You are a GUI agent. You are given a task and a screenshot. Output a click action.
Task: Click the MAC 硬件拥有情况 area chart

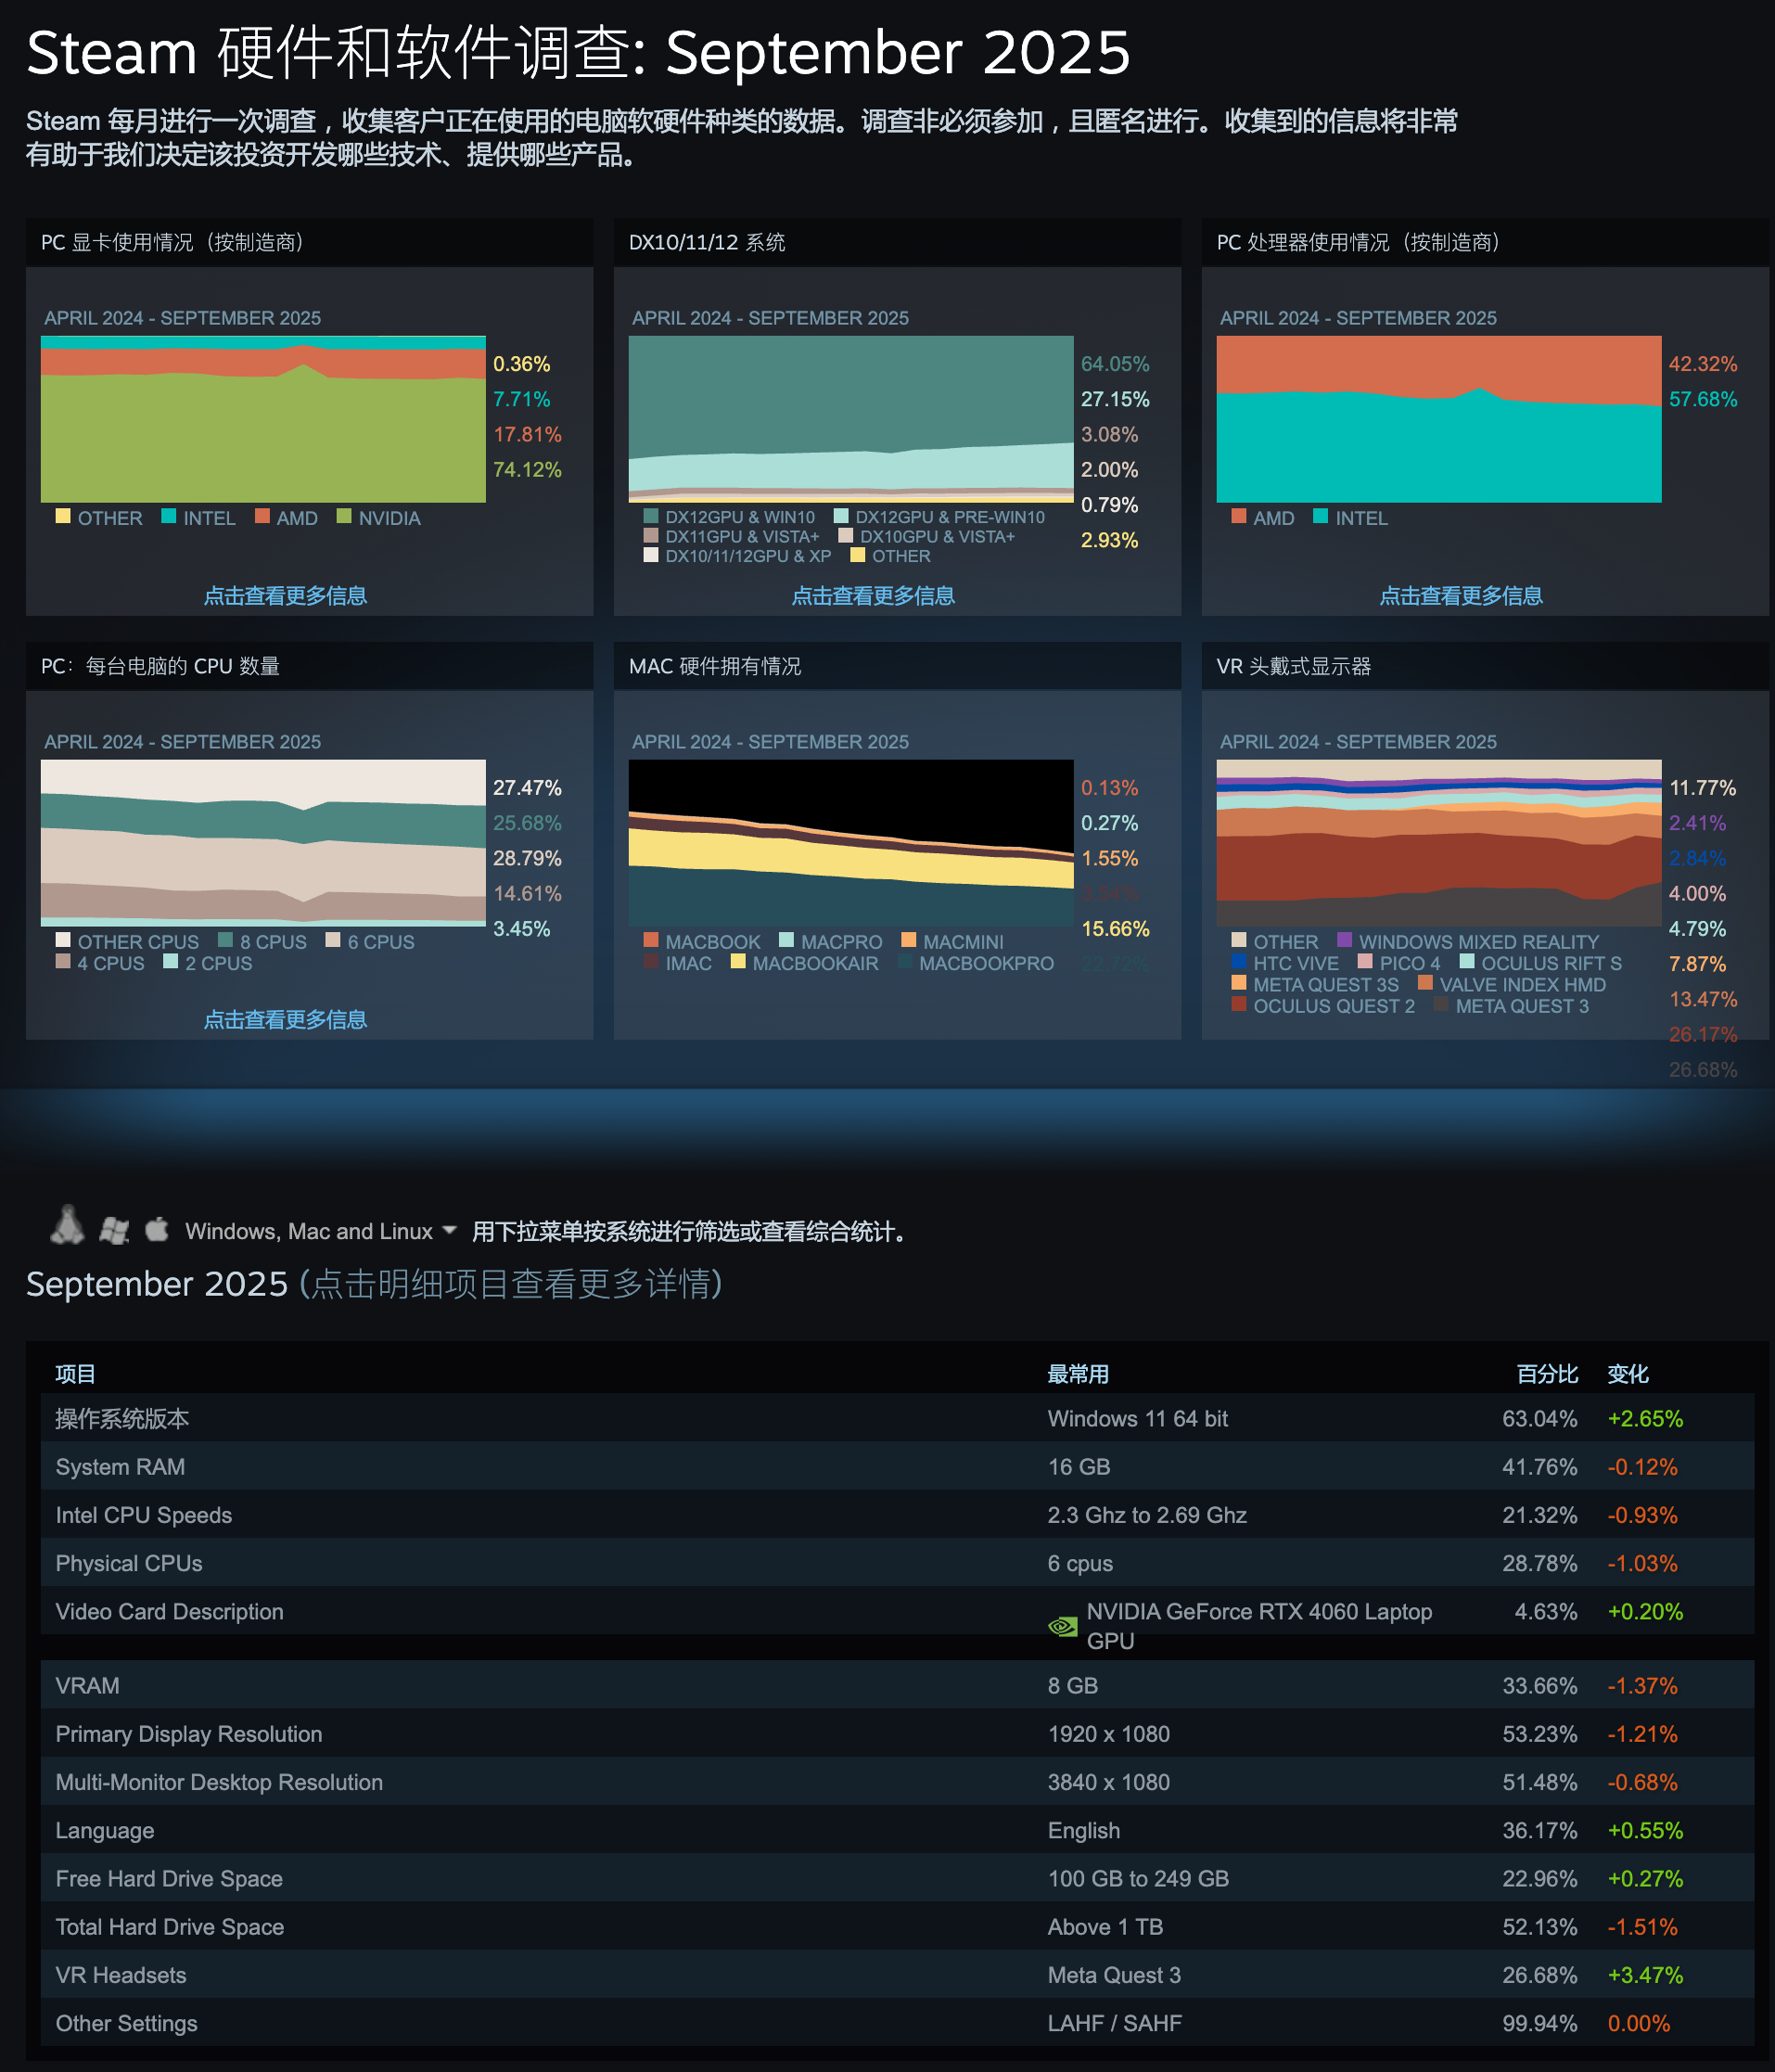(x=850, y=843)
